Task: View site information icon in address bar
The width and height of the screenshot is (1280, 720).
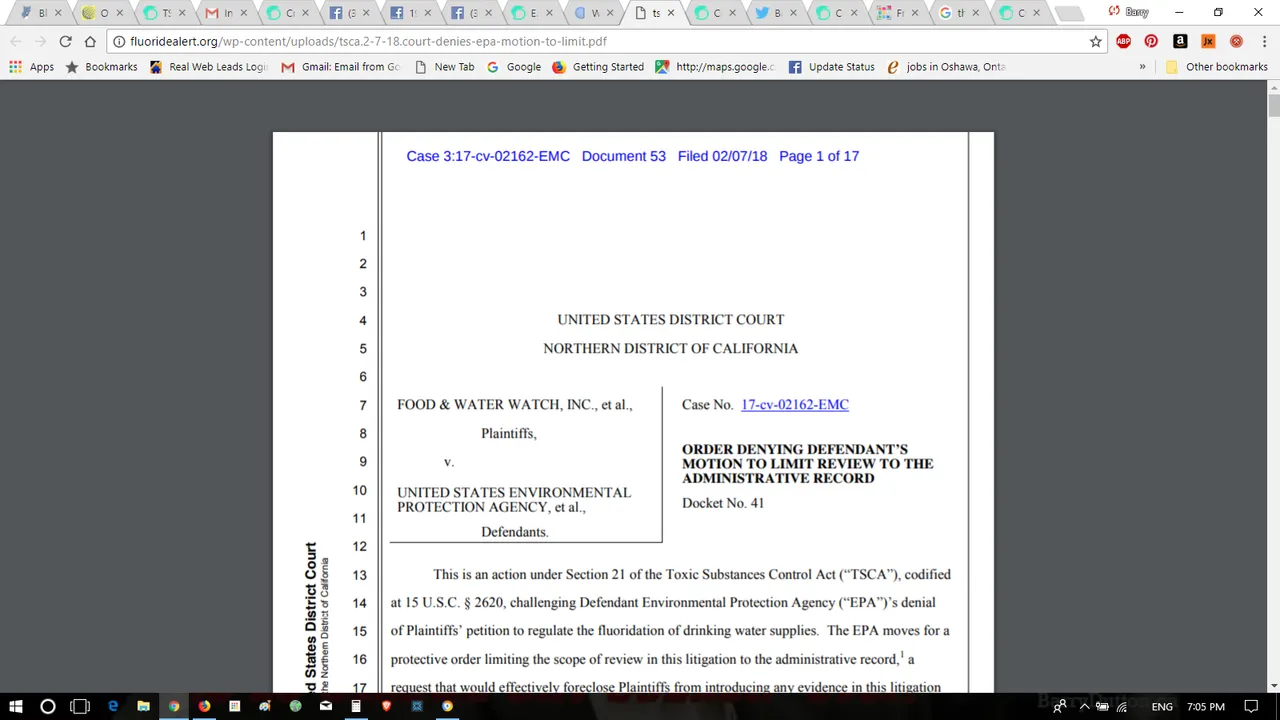Action: [119, 41]
